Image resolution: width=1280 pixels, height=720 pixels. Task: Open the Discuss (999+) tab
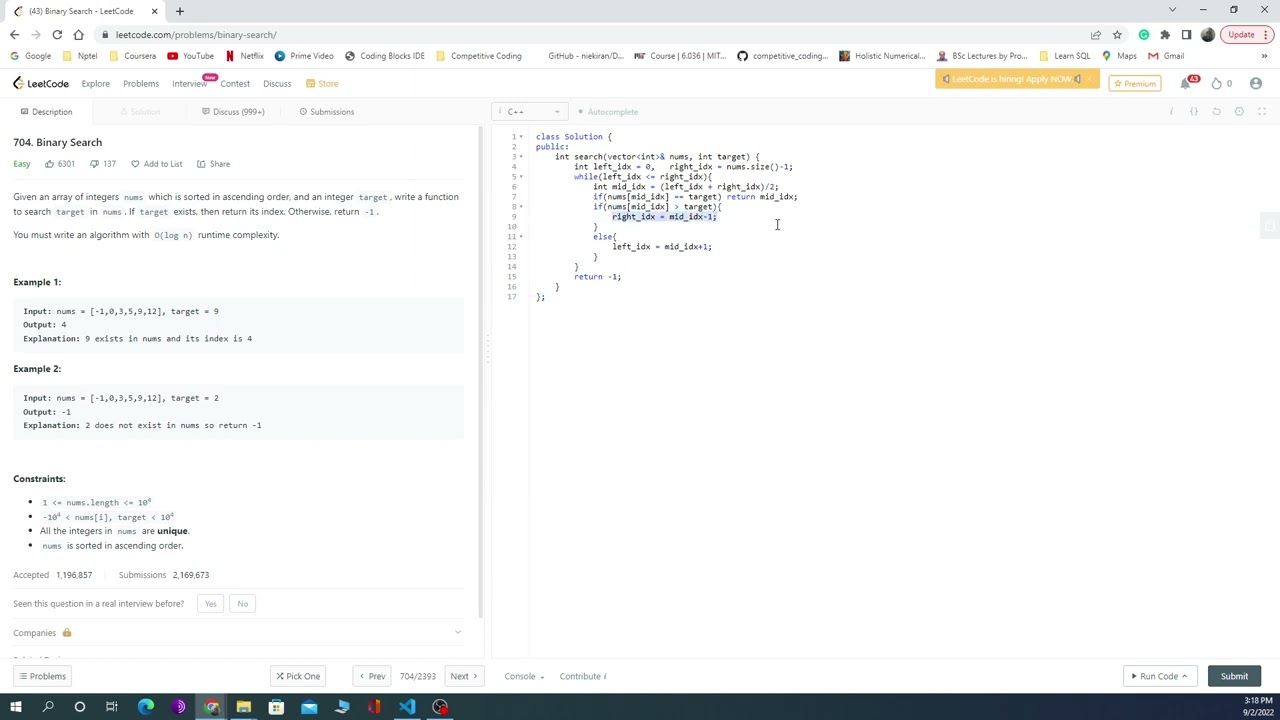point(233,112)
